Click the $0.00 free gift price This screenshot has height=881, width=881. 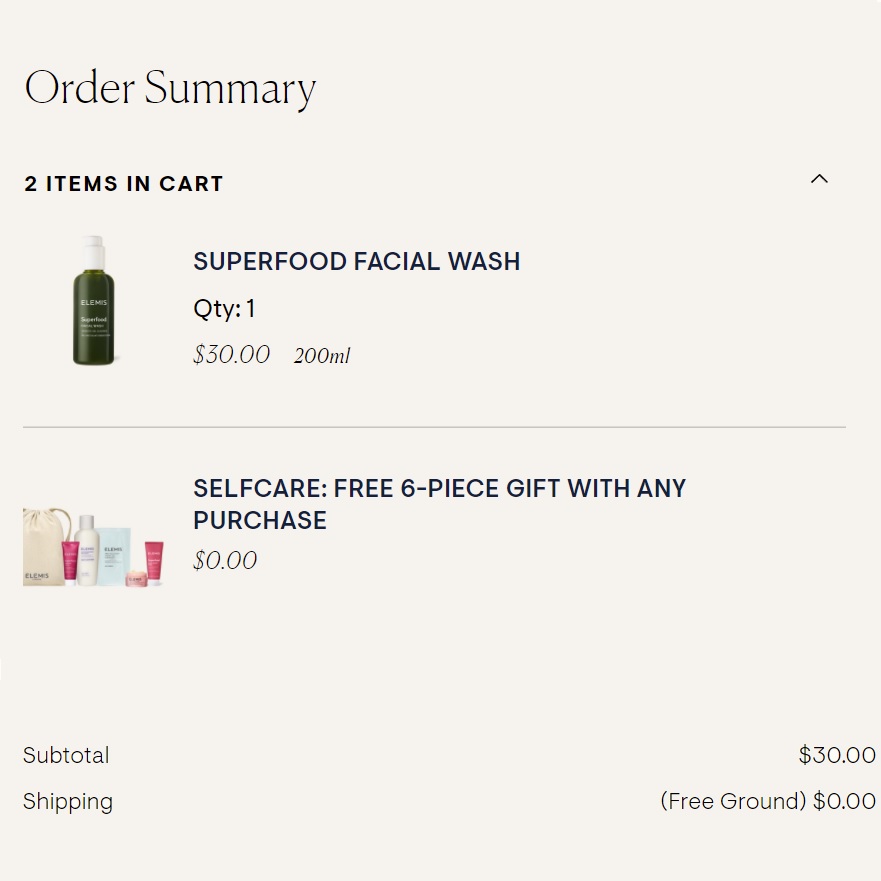click(x=225, y=560)
